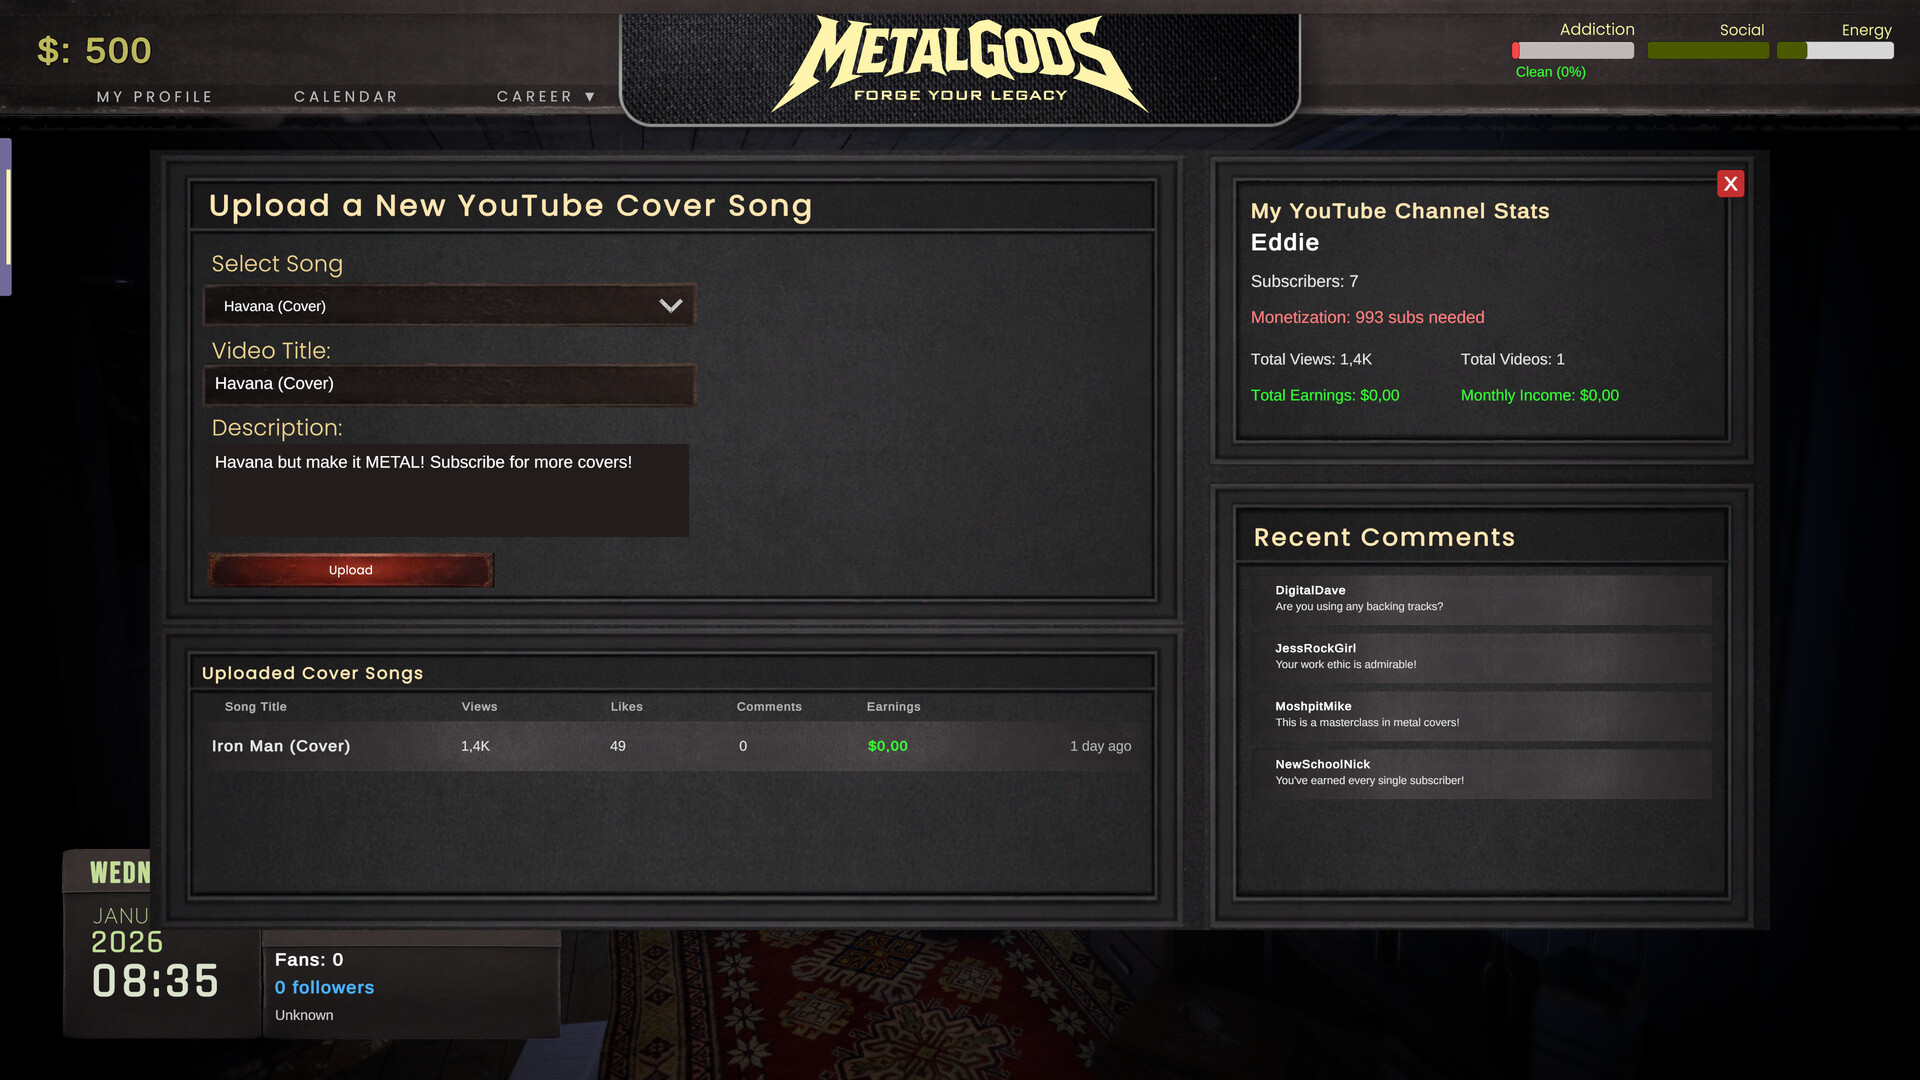Click the 0 followers link

(324, 987)
